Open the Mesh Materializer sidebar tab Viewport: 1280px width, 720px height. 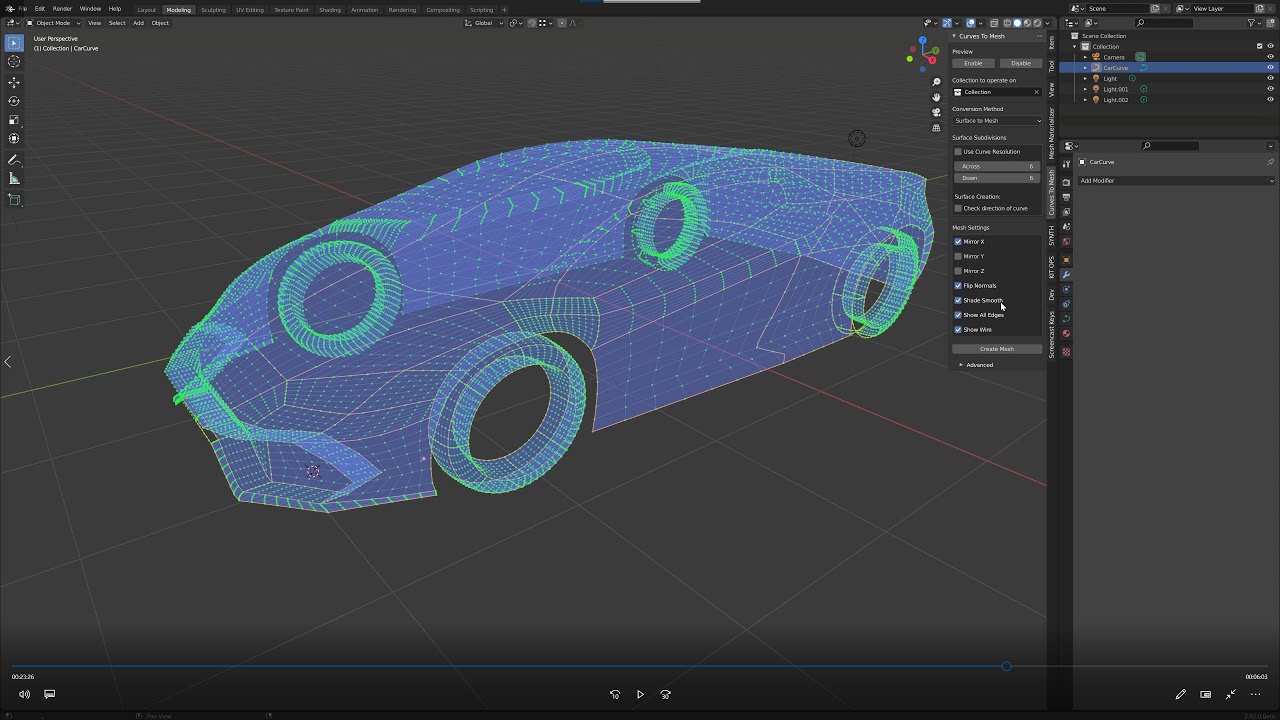(1051, 134)
